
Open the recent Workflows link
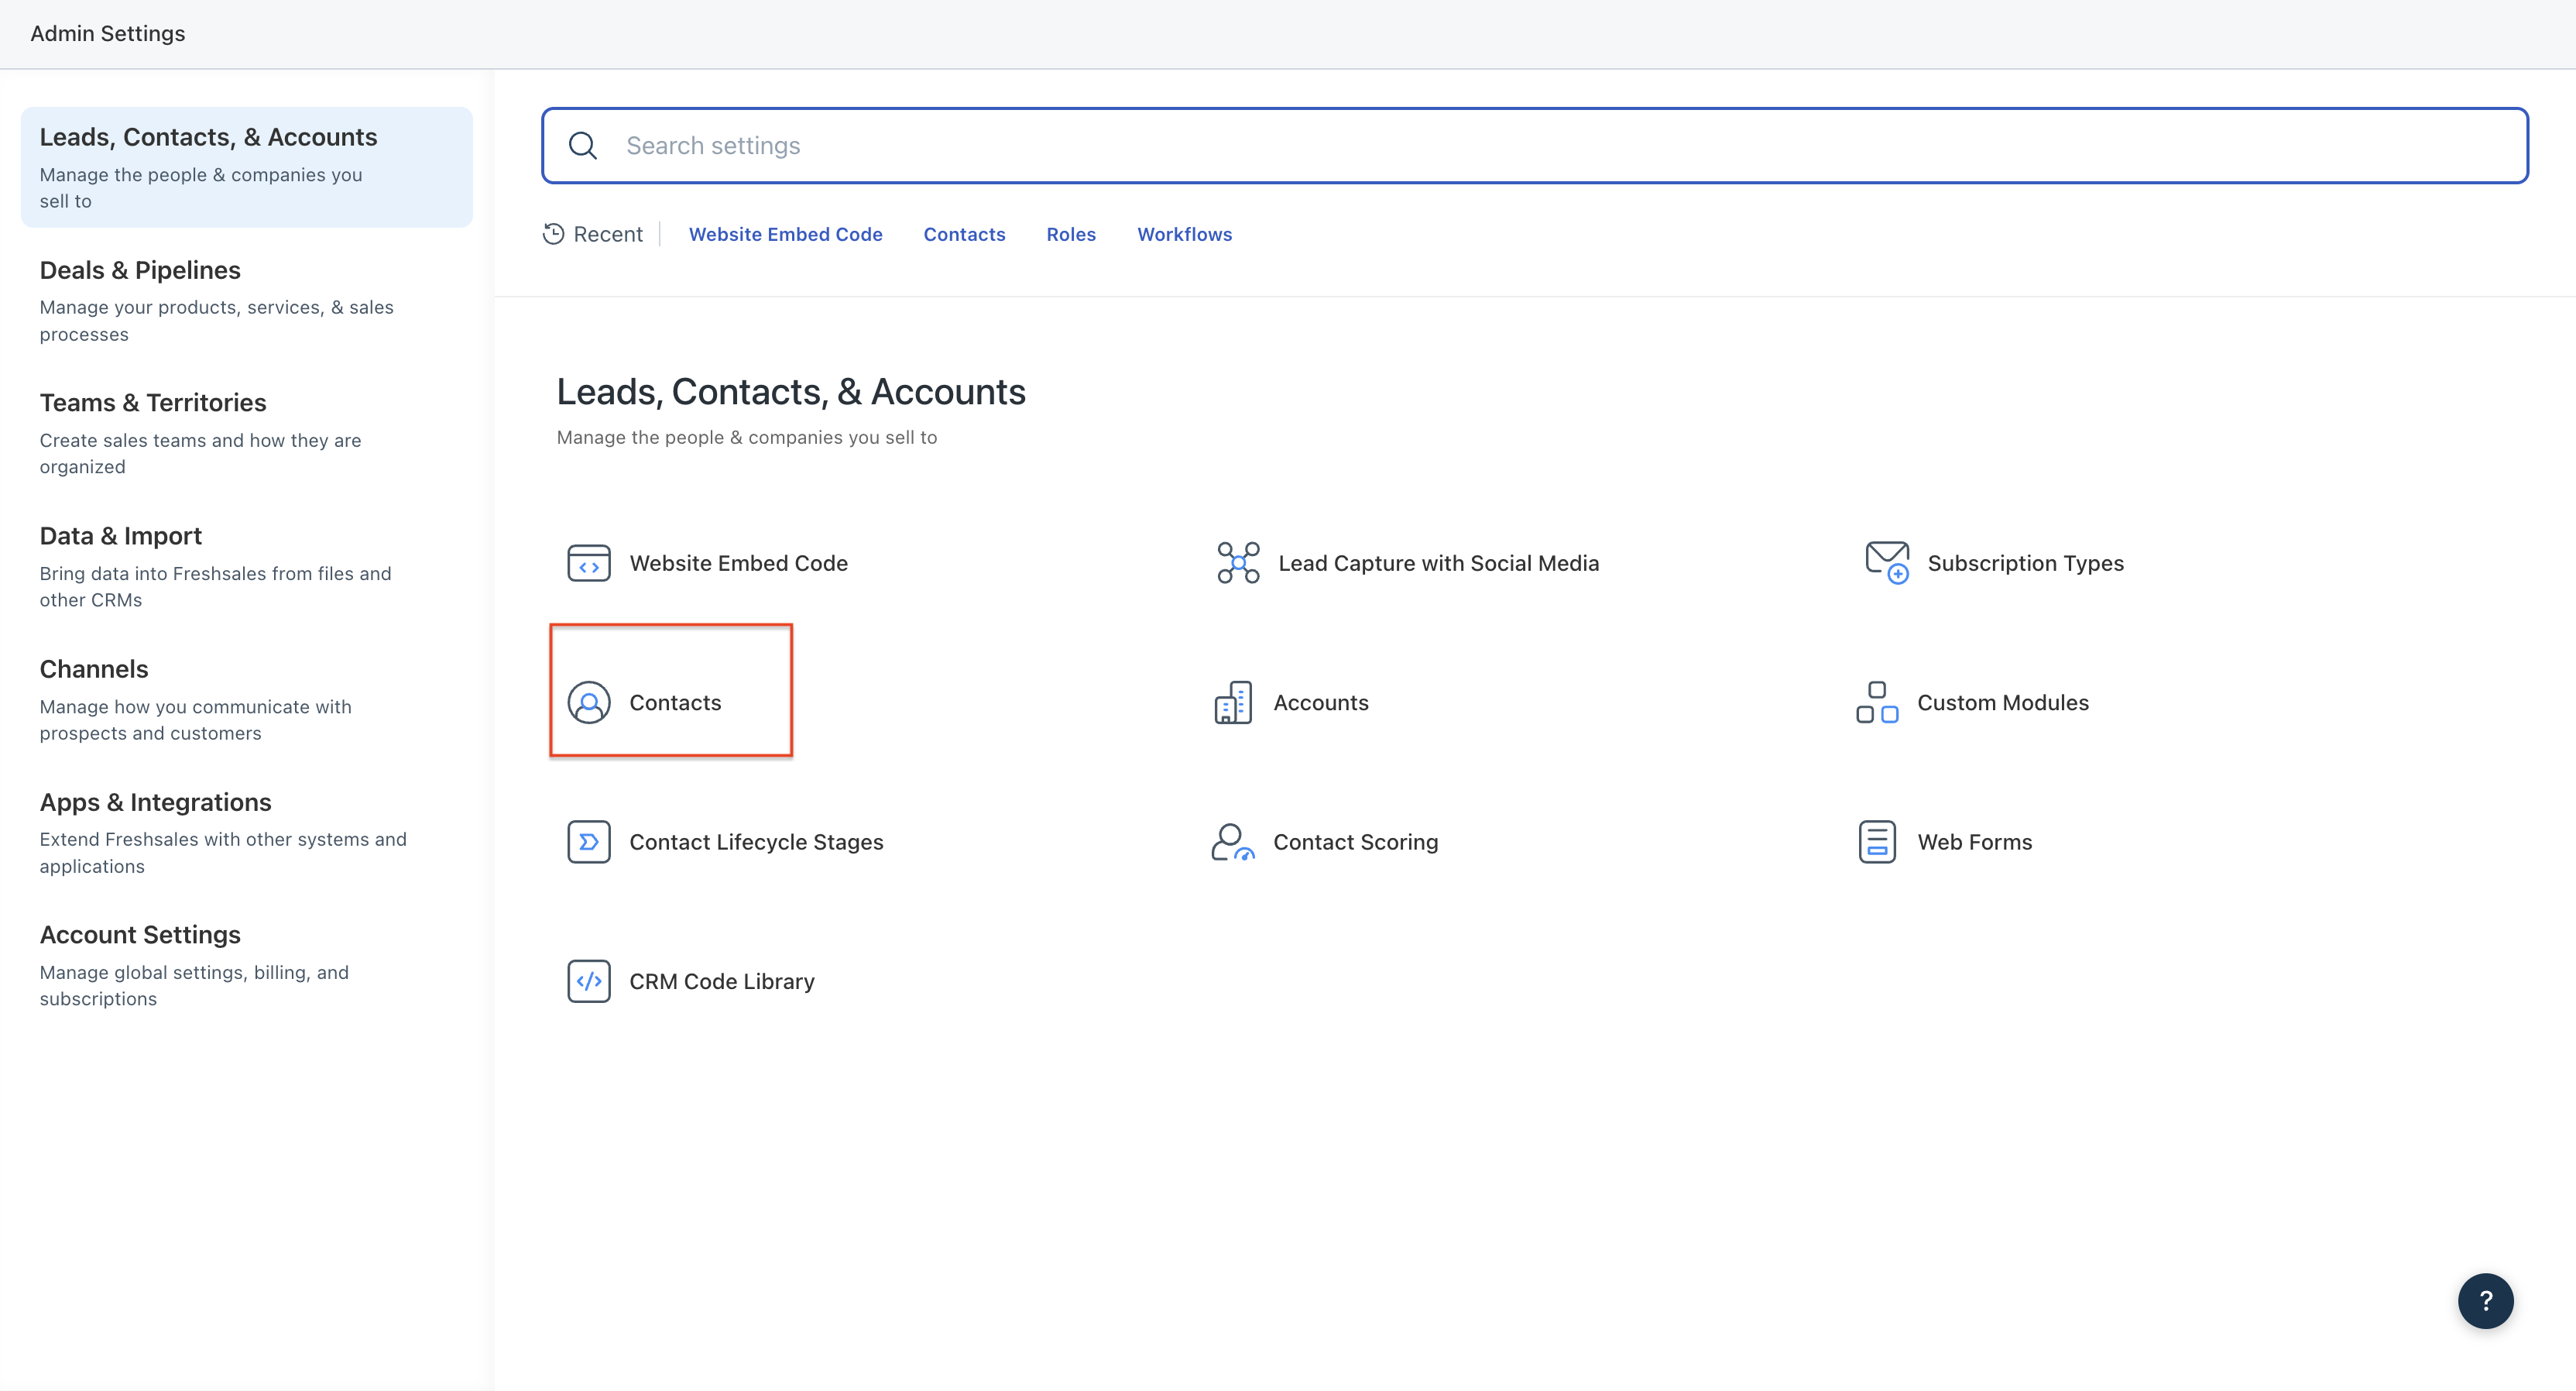(x=1184, y=234)
